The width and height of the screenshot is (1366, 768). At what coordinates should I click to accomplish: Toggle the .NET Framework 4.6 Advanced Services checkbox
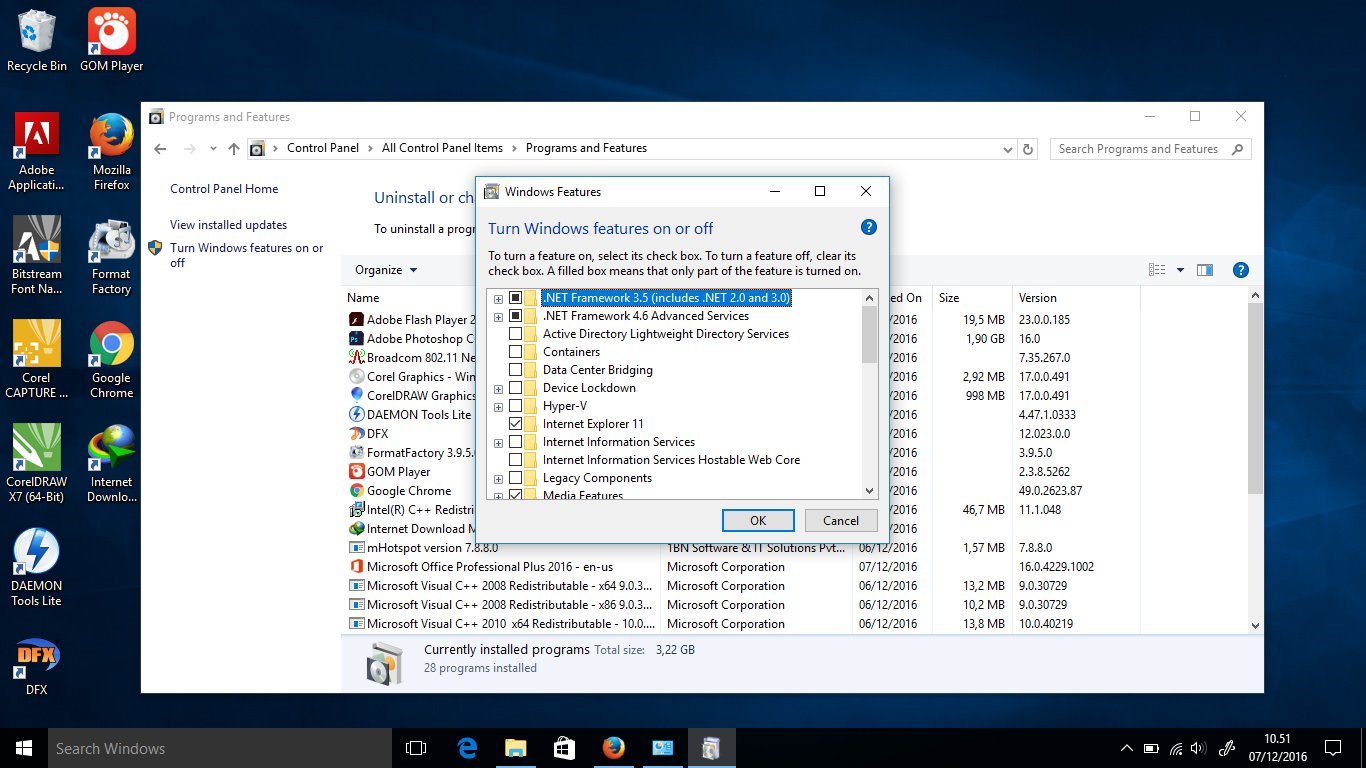516,316
